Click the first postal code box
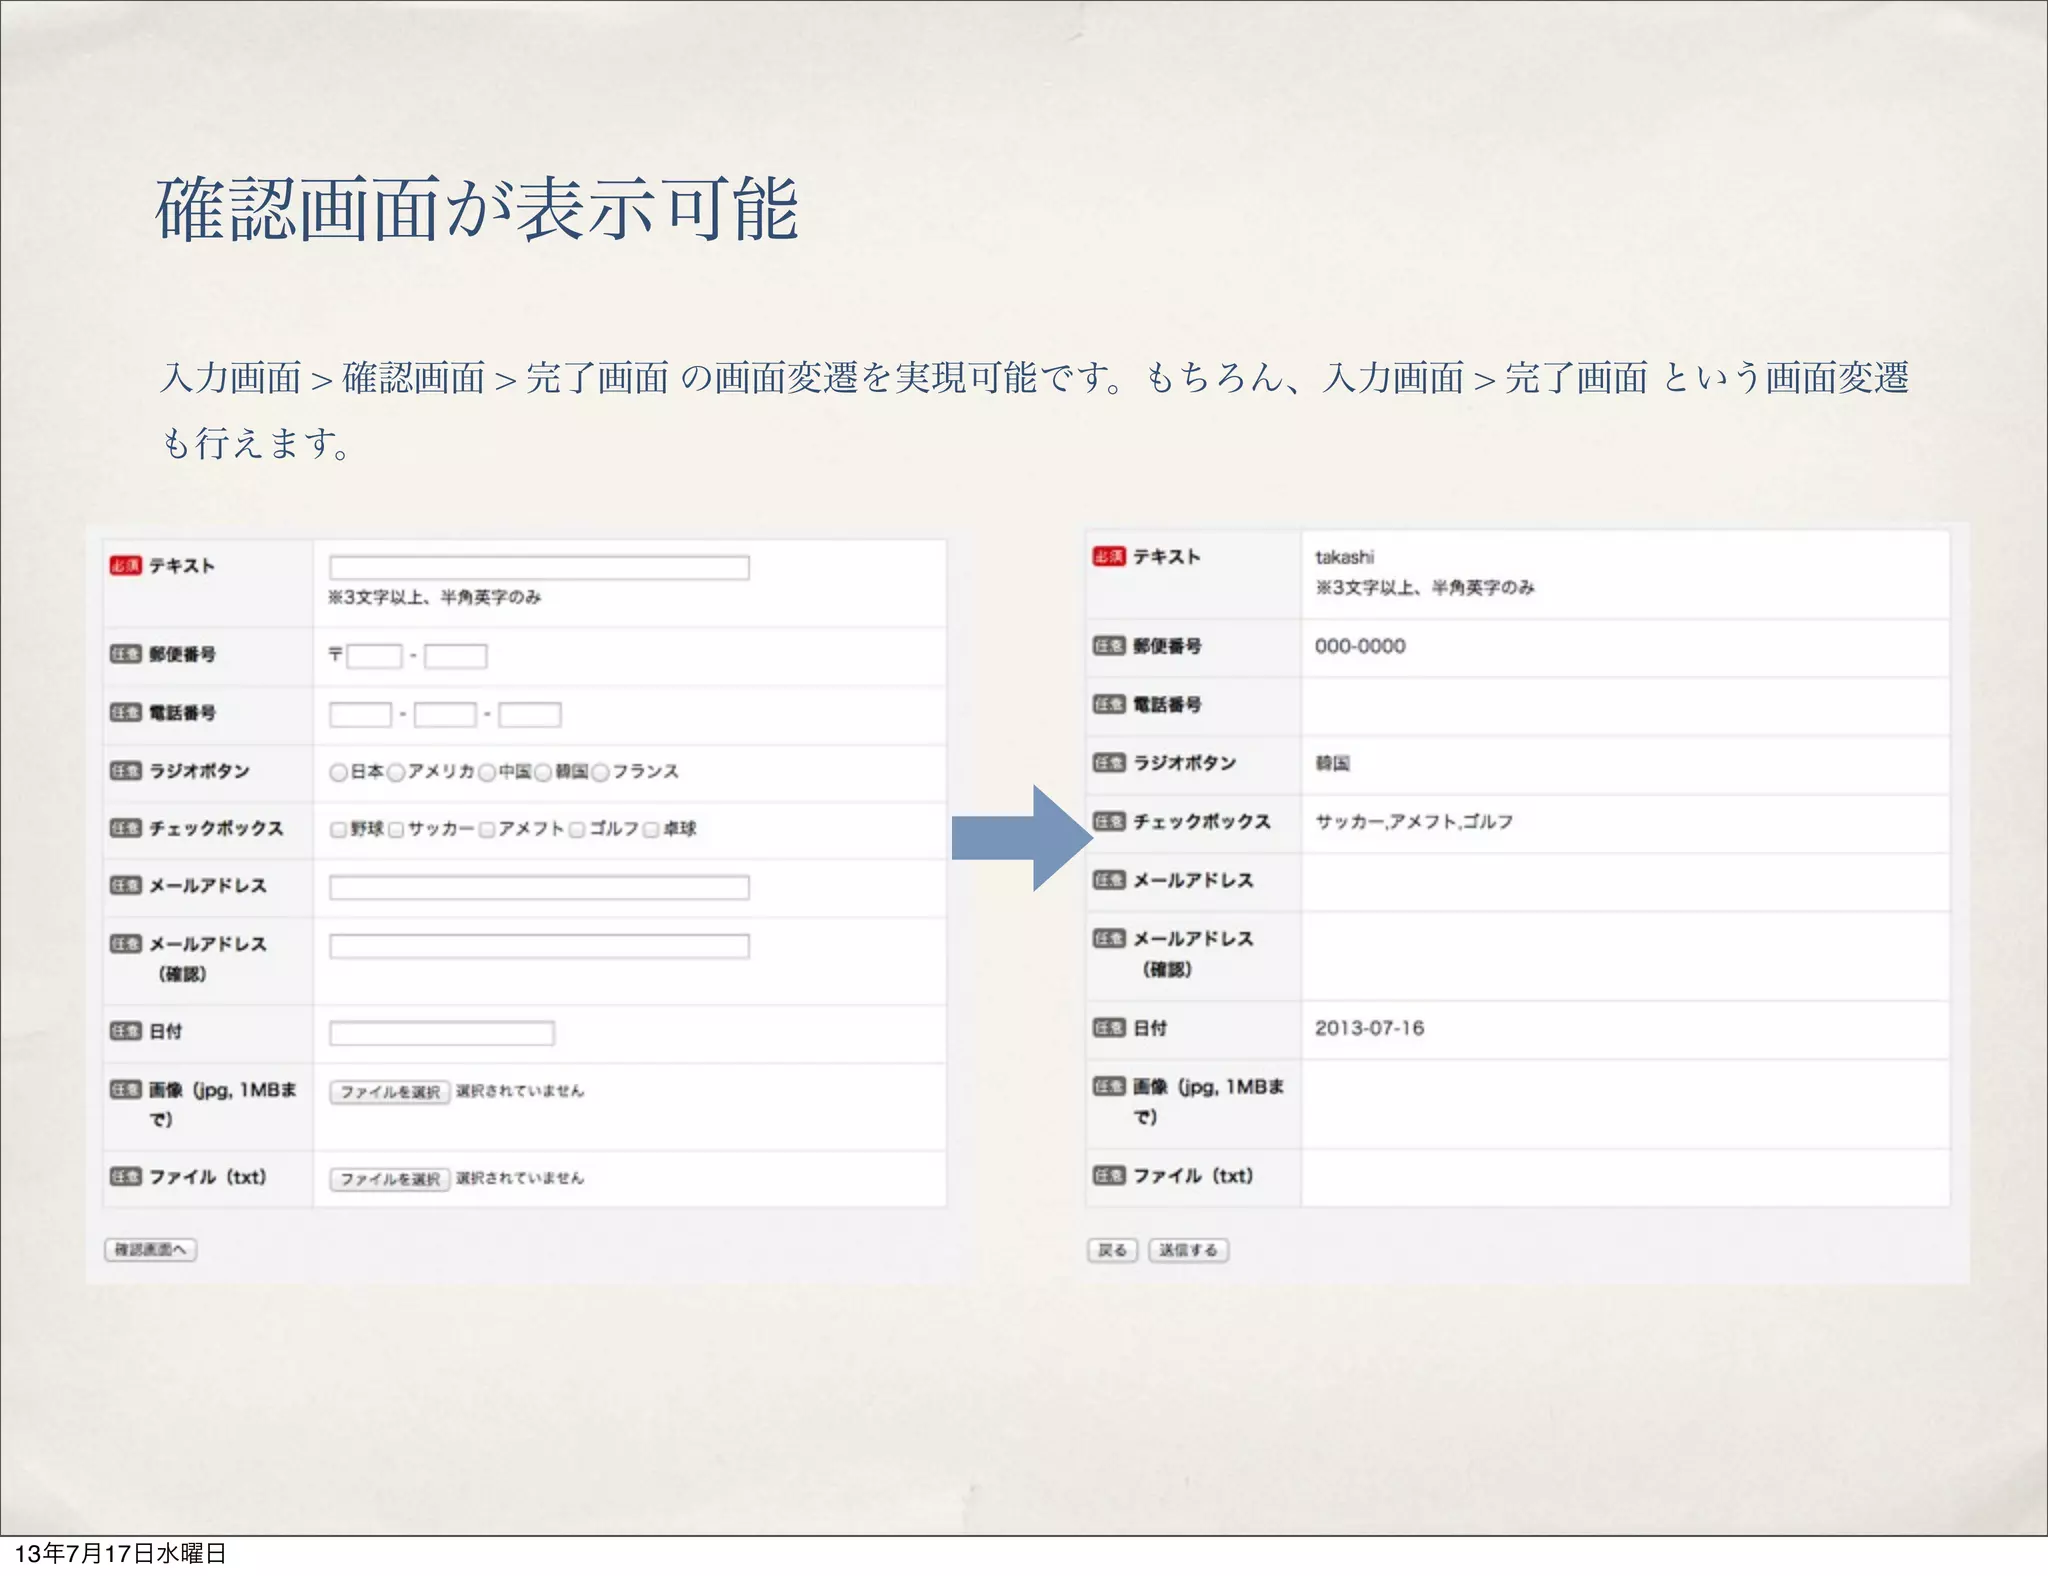 coord(374,656)
